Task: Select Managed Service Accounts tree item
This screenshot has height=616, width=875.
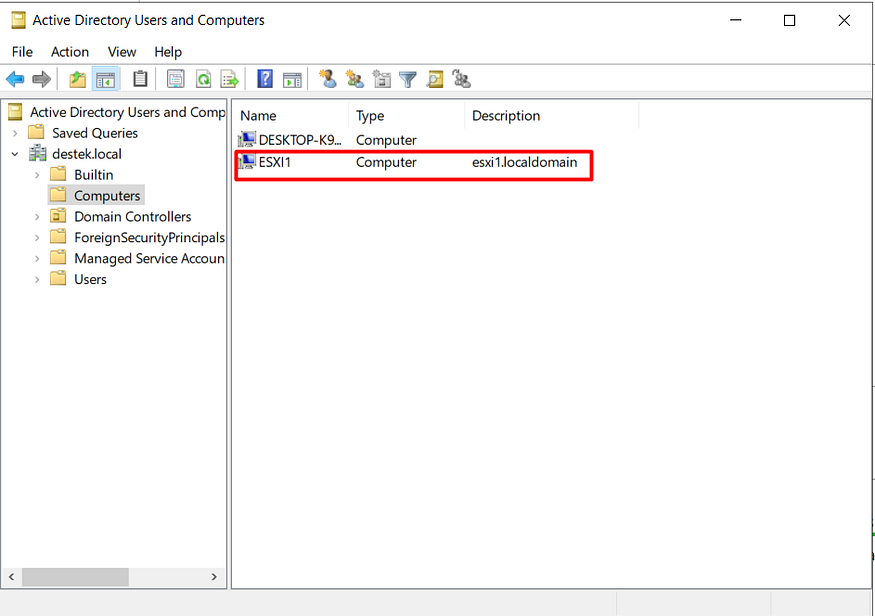Action: point(149,258)
